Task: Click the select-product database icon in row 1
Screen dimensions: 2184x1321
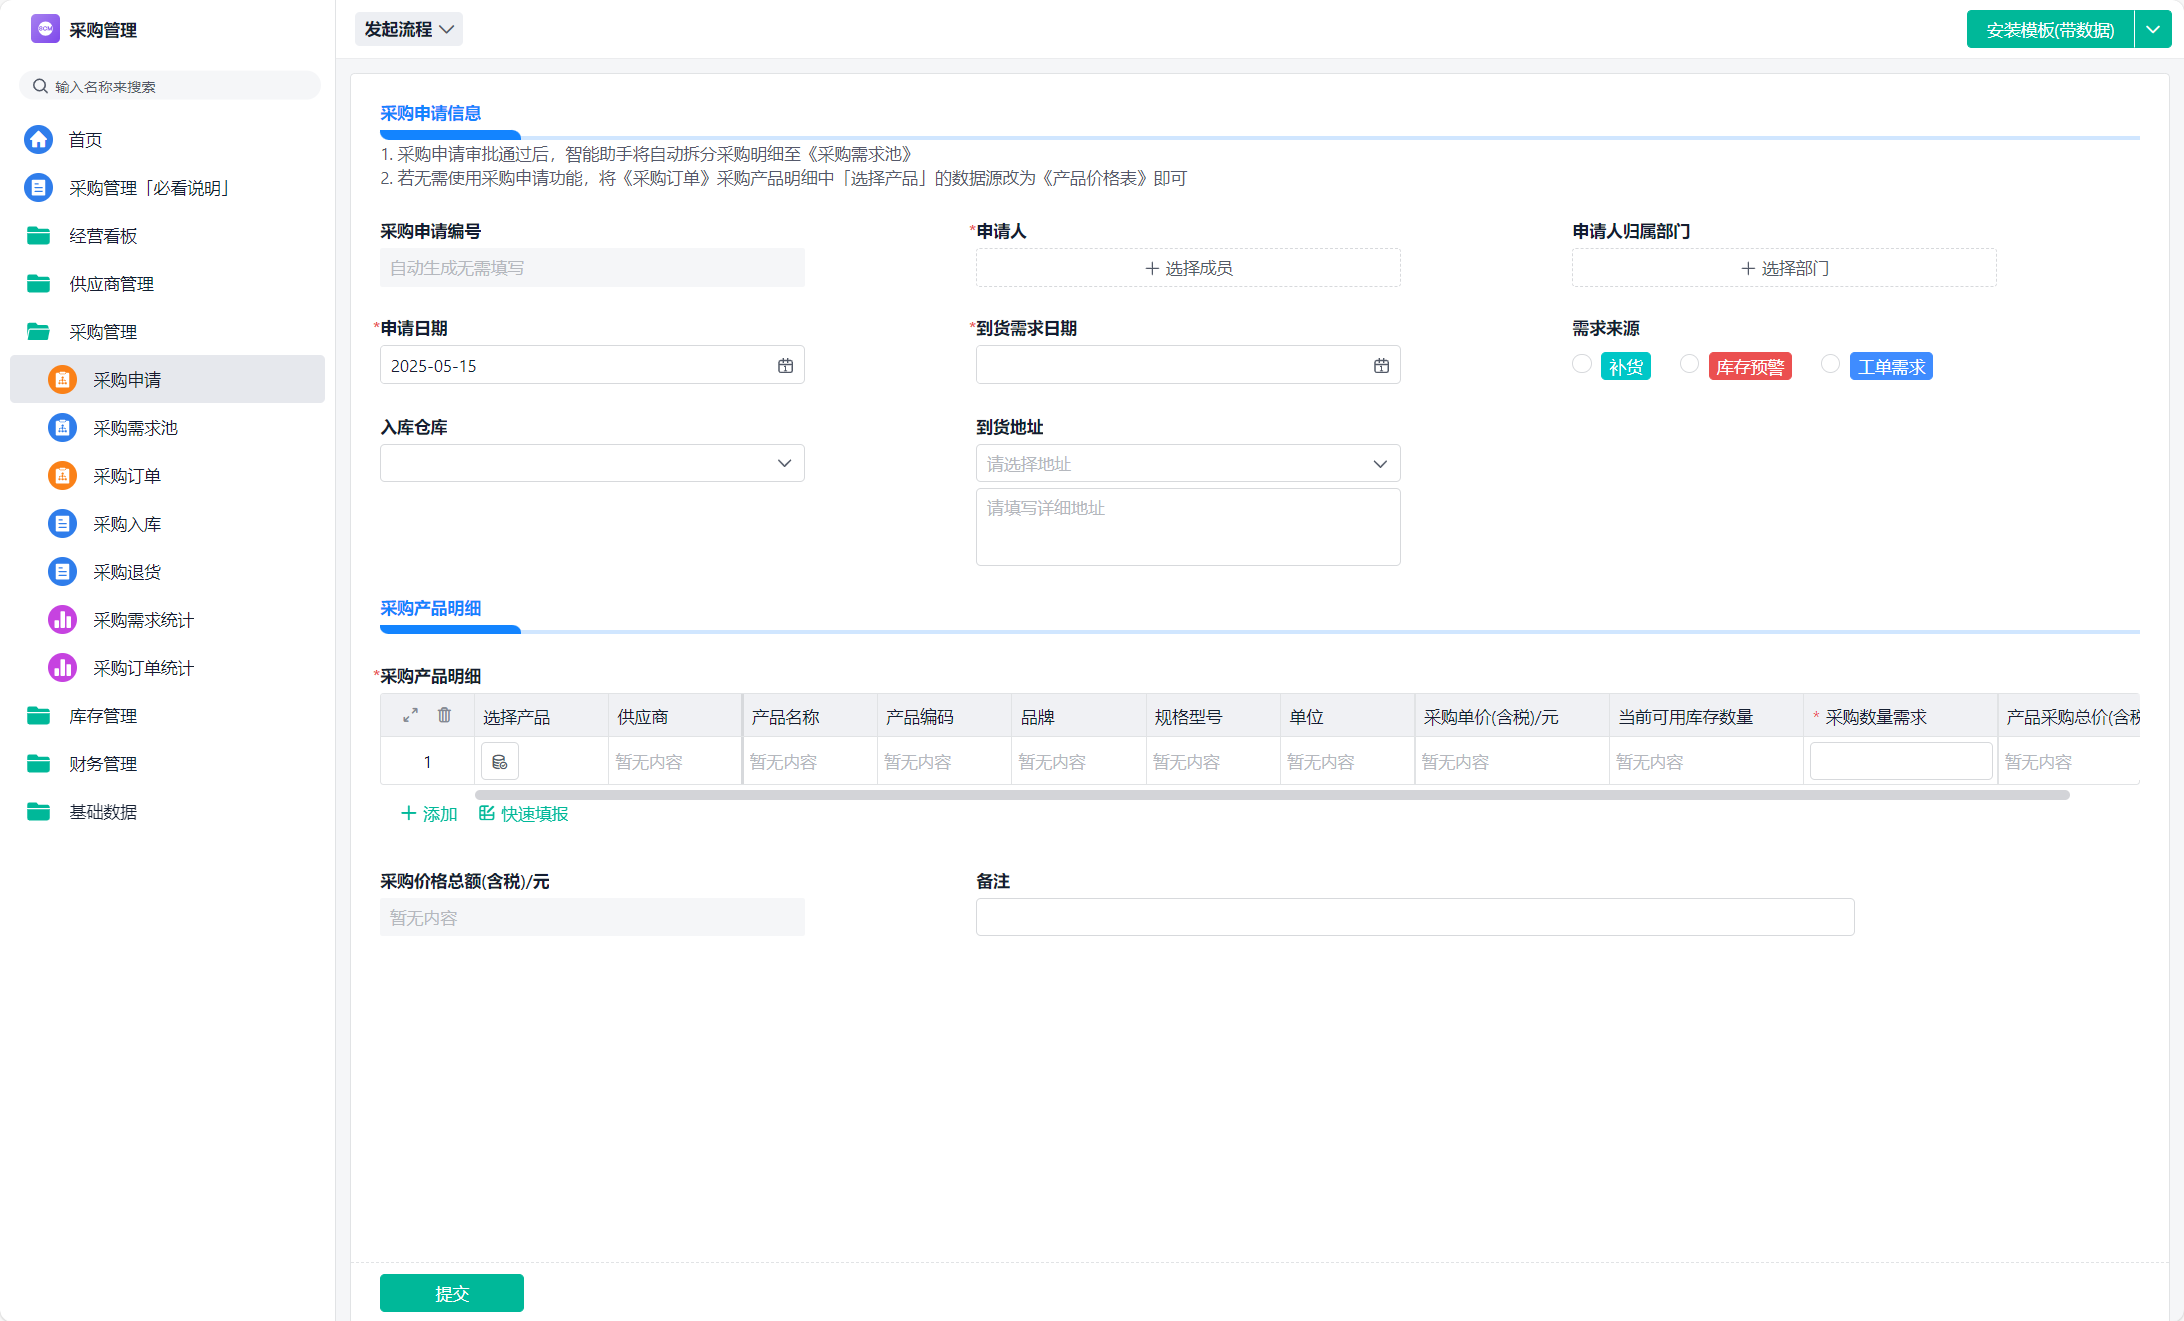Action: [499, 762]
